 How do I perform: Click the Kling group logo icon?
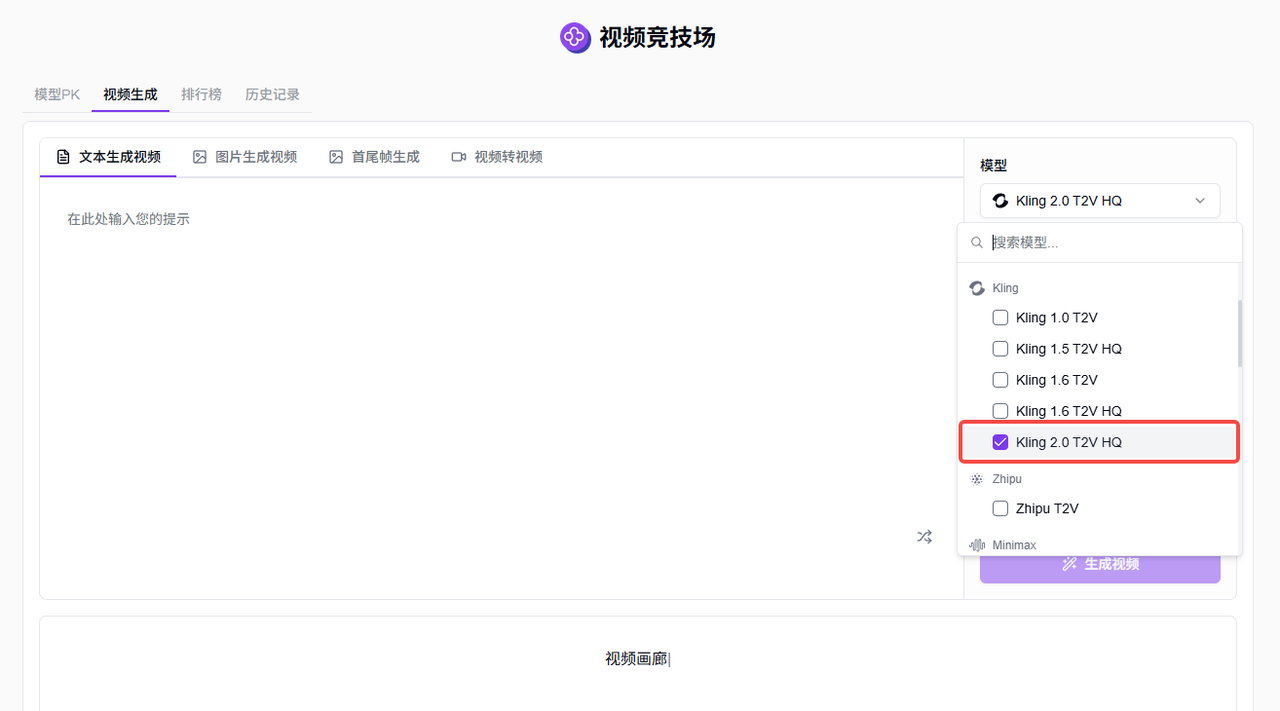click(x=977, y=288)
